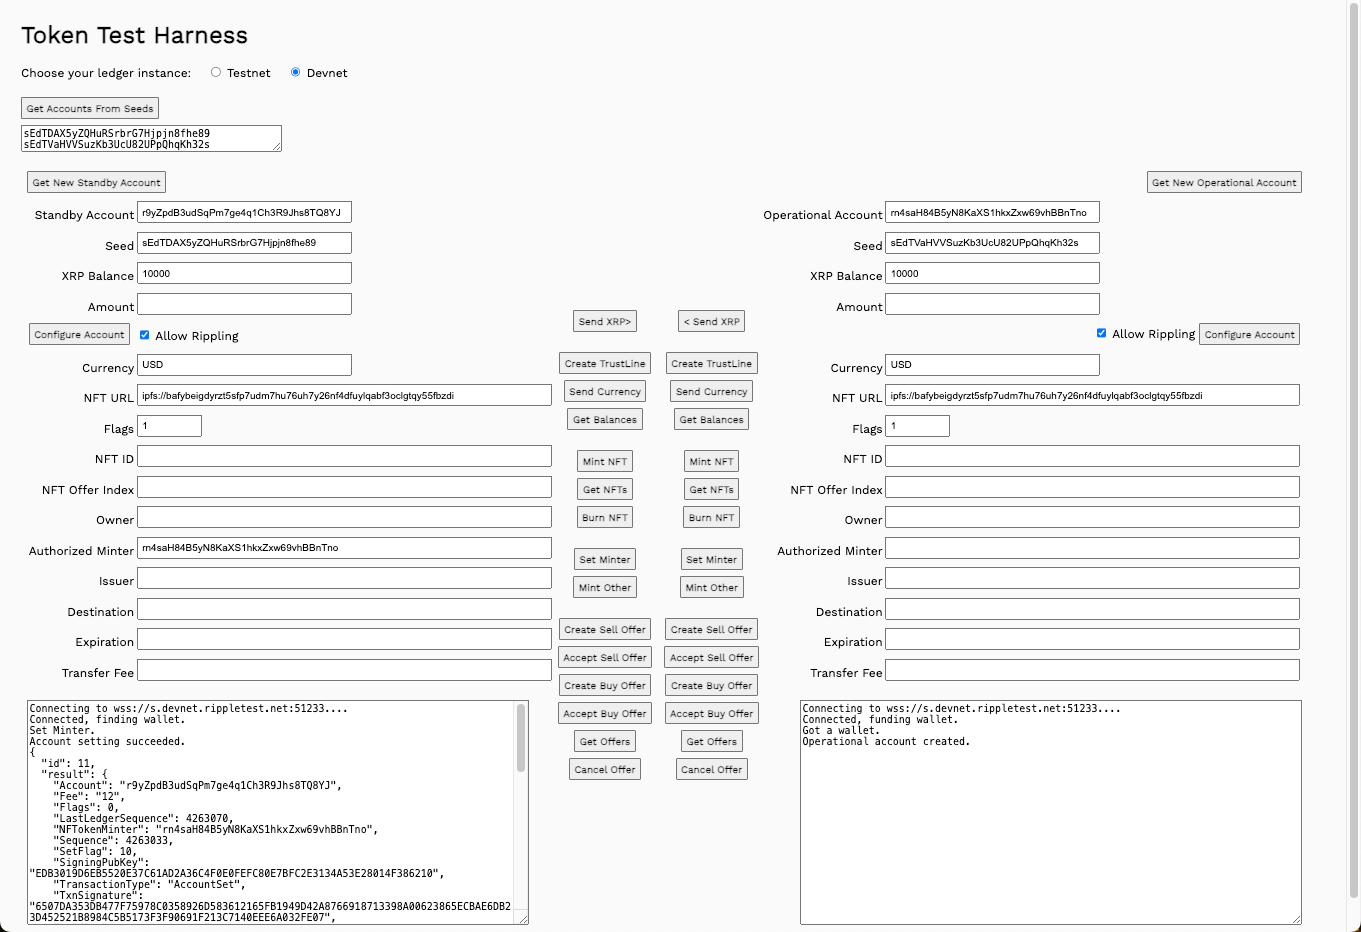Select the Testnet radio button
The width and height of the screenshot is (1361, 932).
pyautogui.click(x=216, y=72)
